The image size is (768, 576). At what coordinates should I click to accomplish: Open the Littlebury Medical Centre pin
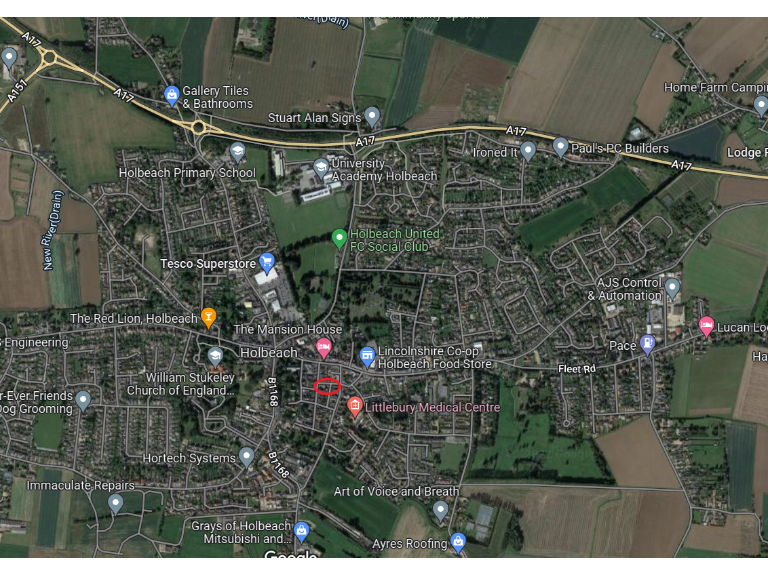[355, 407]
